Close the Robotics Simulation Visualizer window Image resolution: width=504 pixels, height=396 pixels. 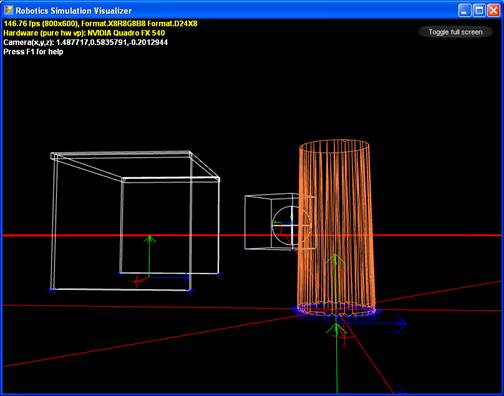click(x=494, y=10)
